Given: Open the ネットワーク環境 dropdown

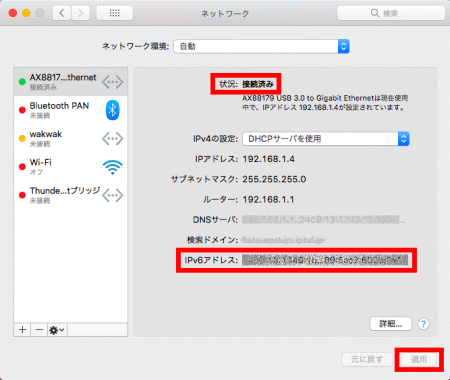Looking at the screenshot, I should (x=261, y=46).
